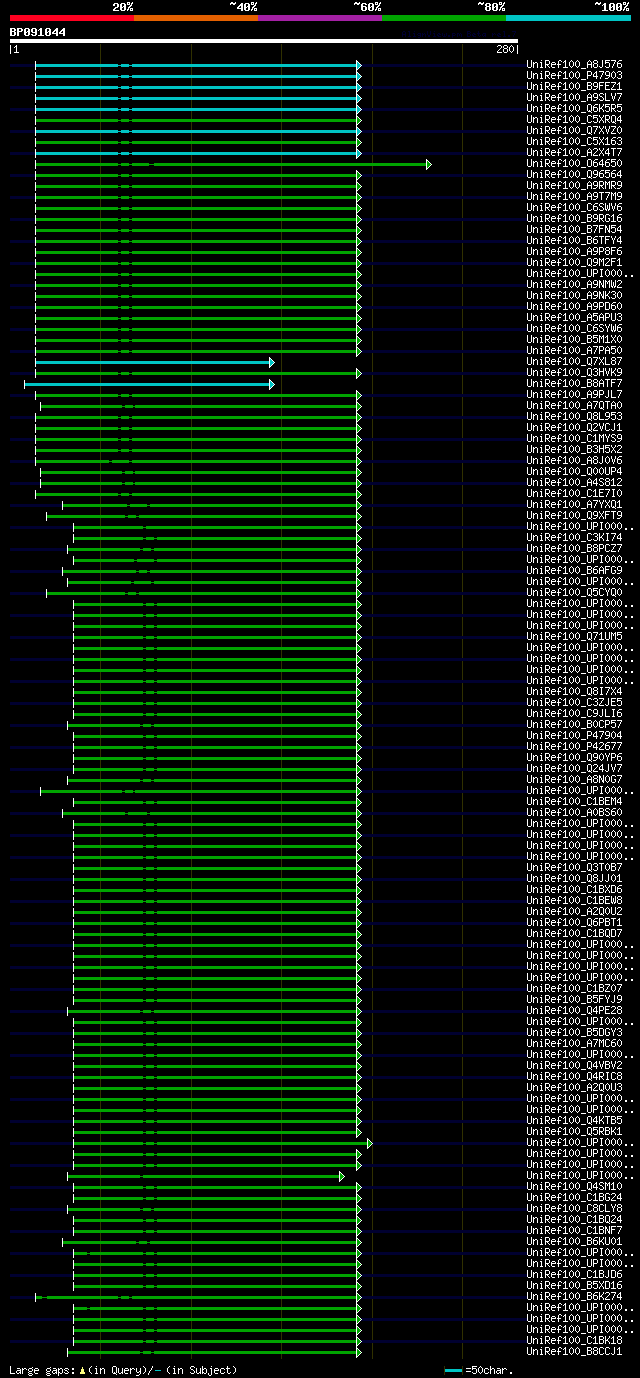Open hit UniRef100_Q4SM10
Image resolution: width=640 pixels, height=1378 pixels.
coord(574,1187)
